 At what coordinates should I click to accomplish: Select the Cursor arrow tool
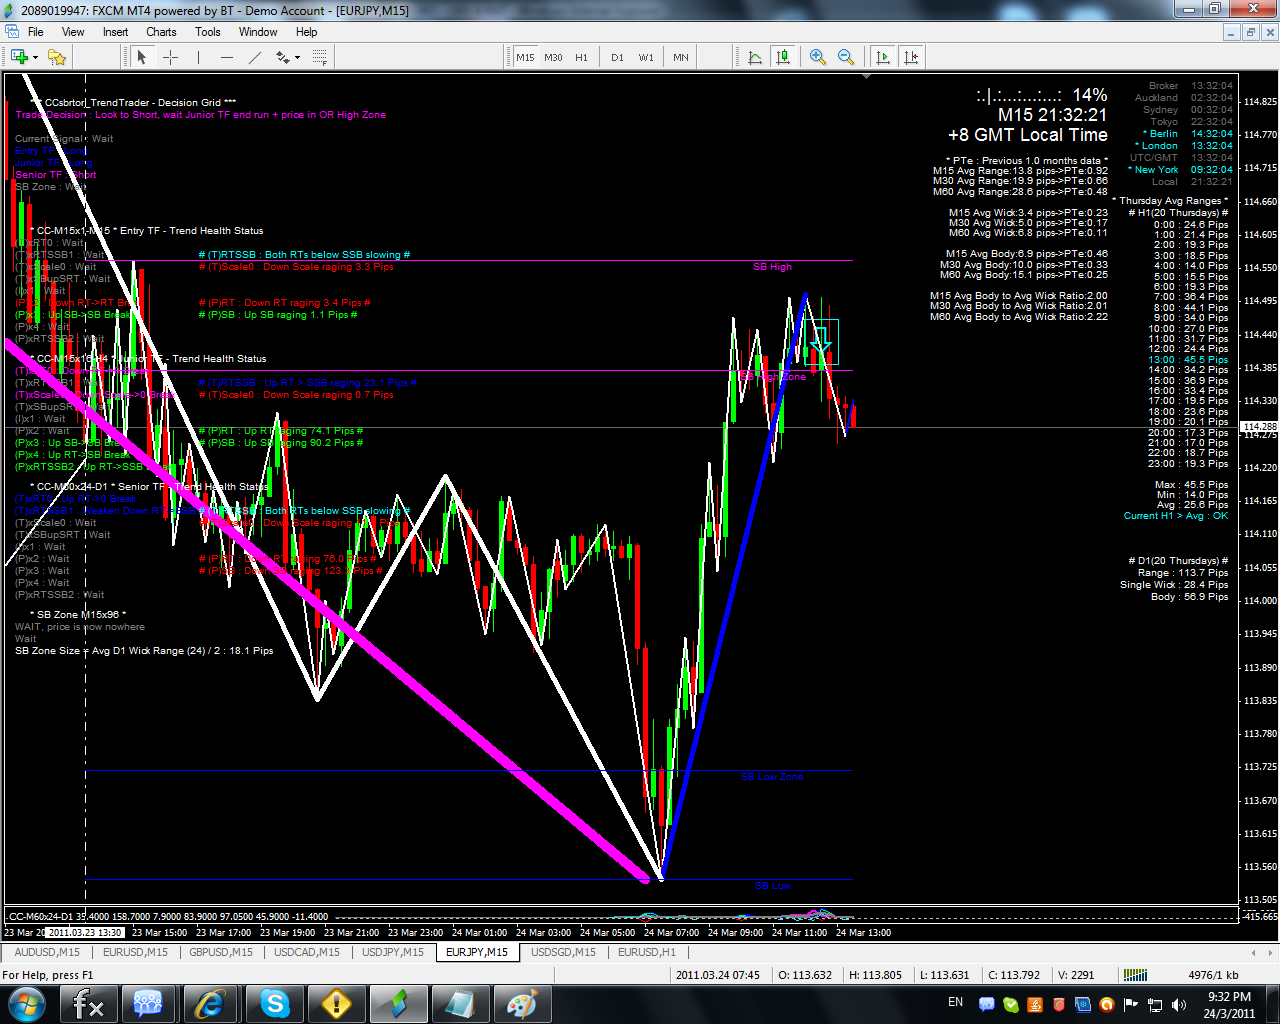143,57
